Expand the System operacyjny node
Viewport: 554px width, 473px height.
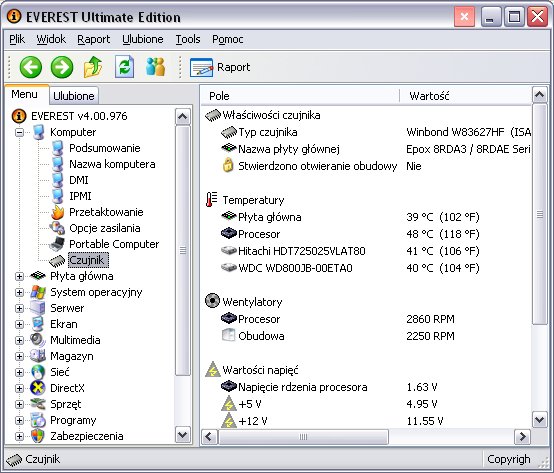pos(19,292)
